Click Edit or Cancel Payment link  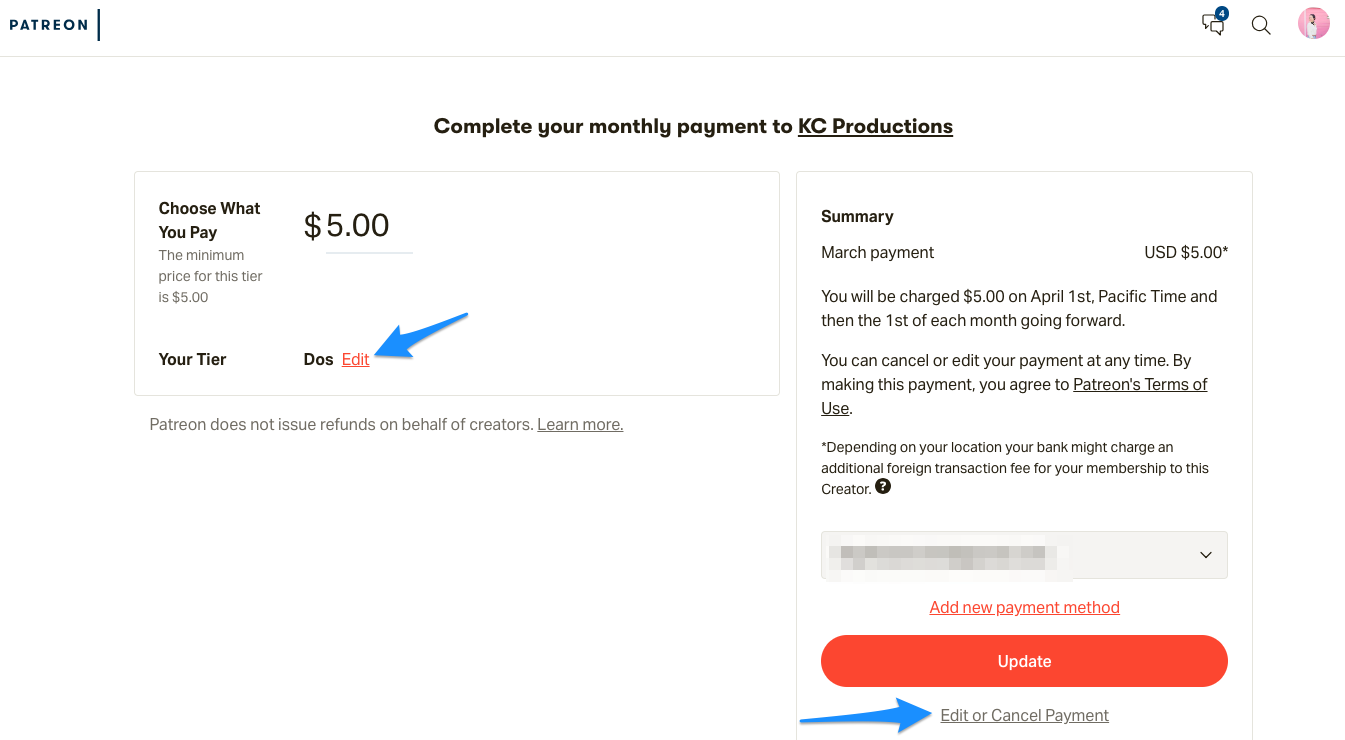tap(1024, 715)
